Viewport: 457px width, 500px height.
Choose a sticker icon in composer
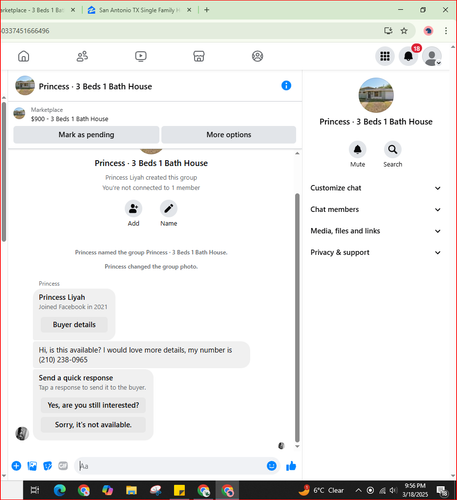(x=48, y=466)
